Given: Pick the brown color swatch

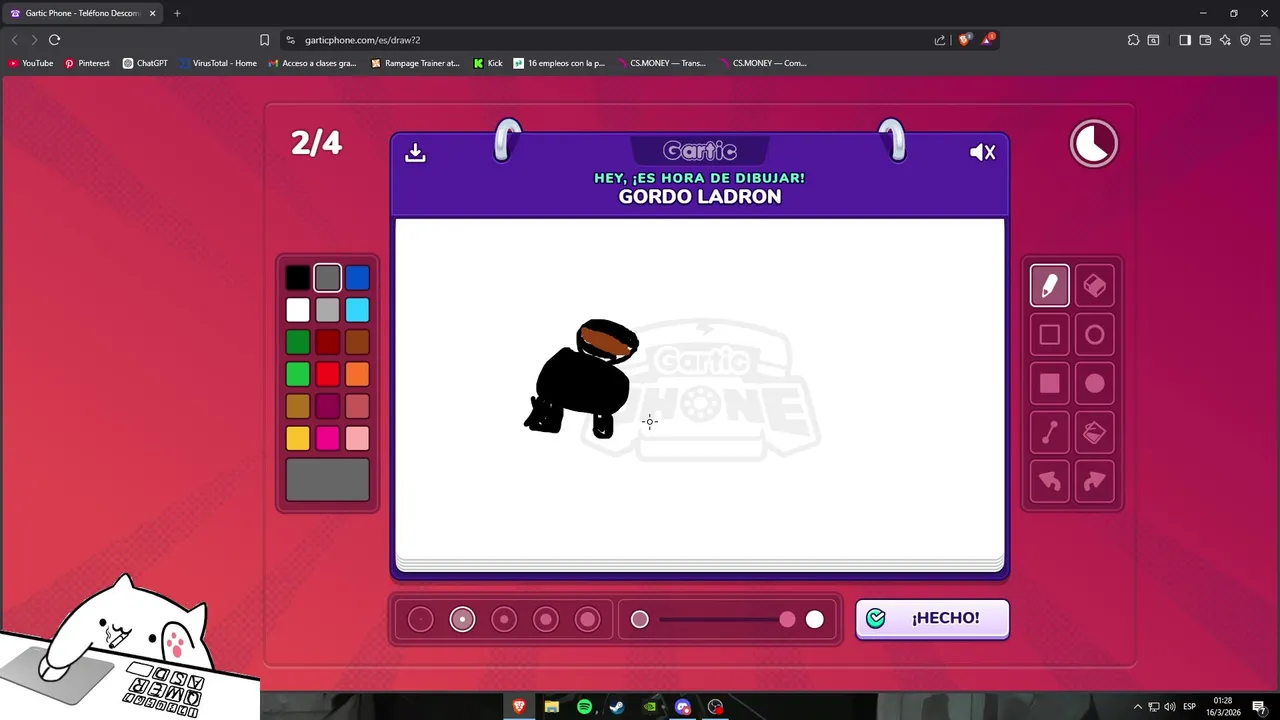Looking at the screenshot, I should coord(357,342).
